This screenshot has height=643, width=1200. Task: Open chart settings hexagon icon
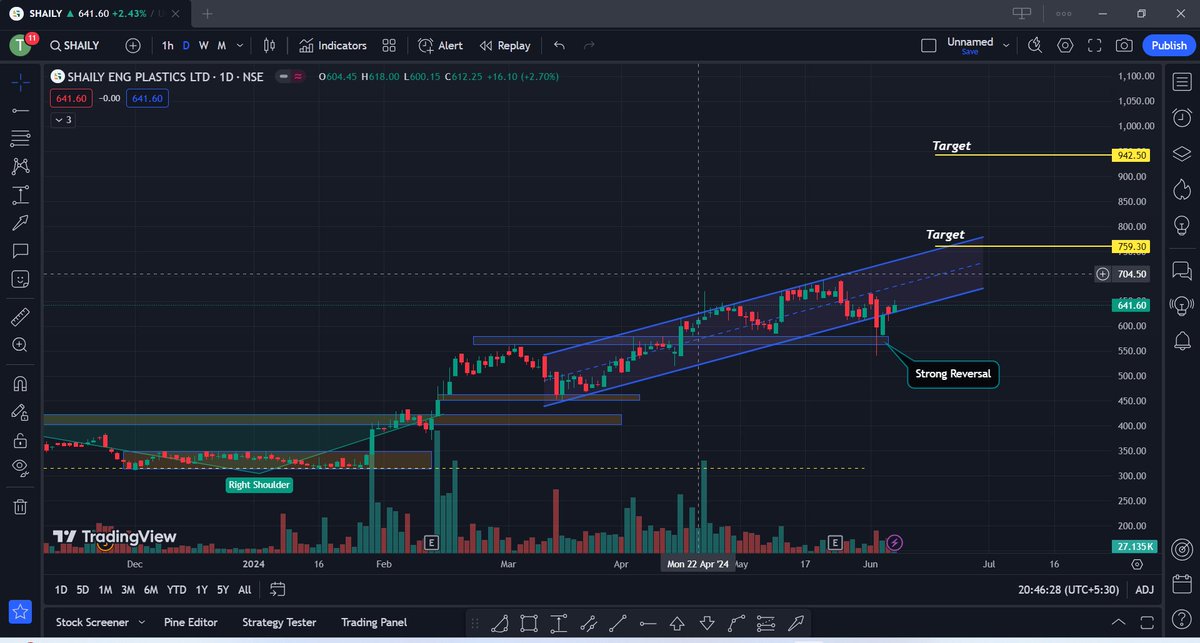1065,45
